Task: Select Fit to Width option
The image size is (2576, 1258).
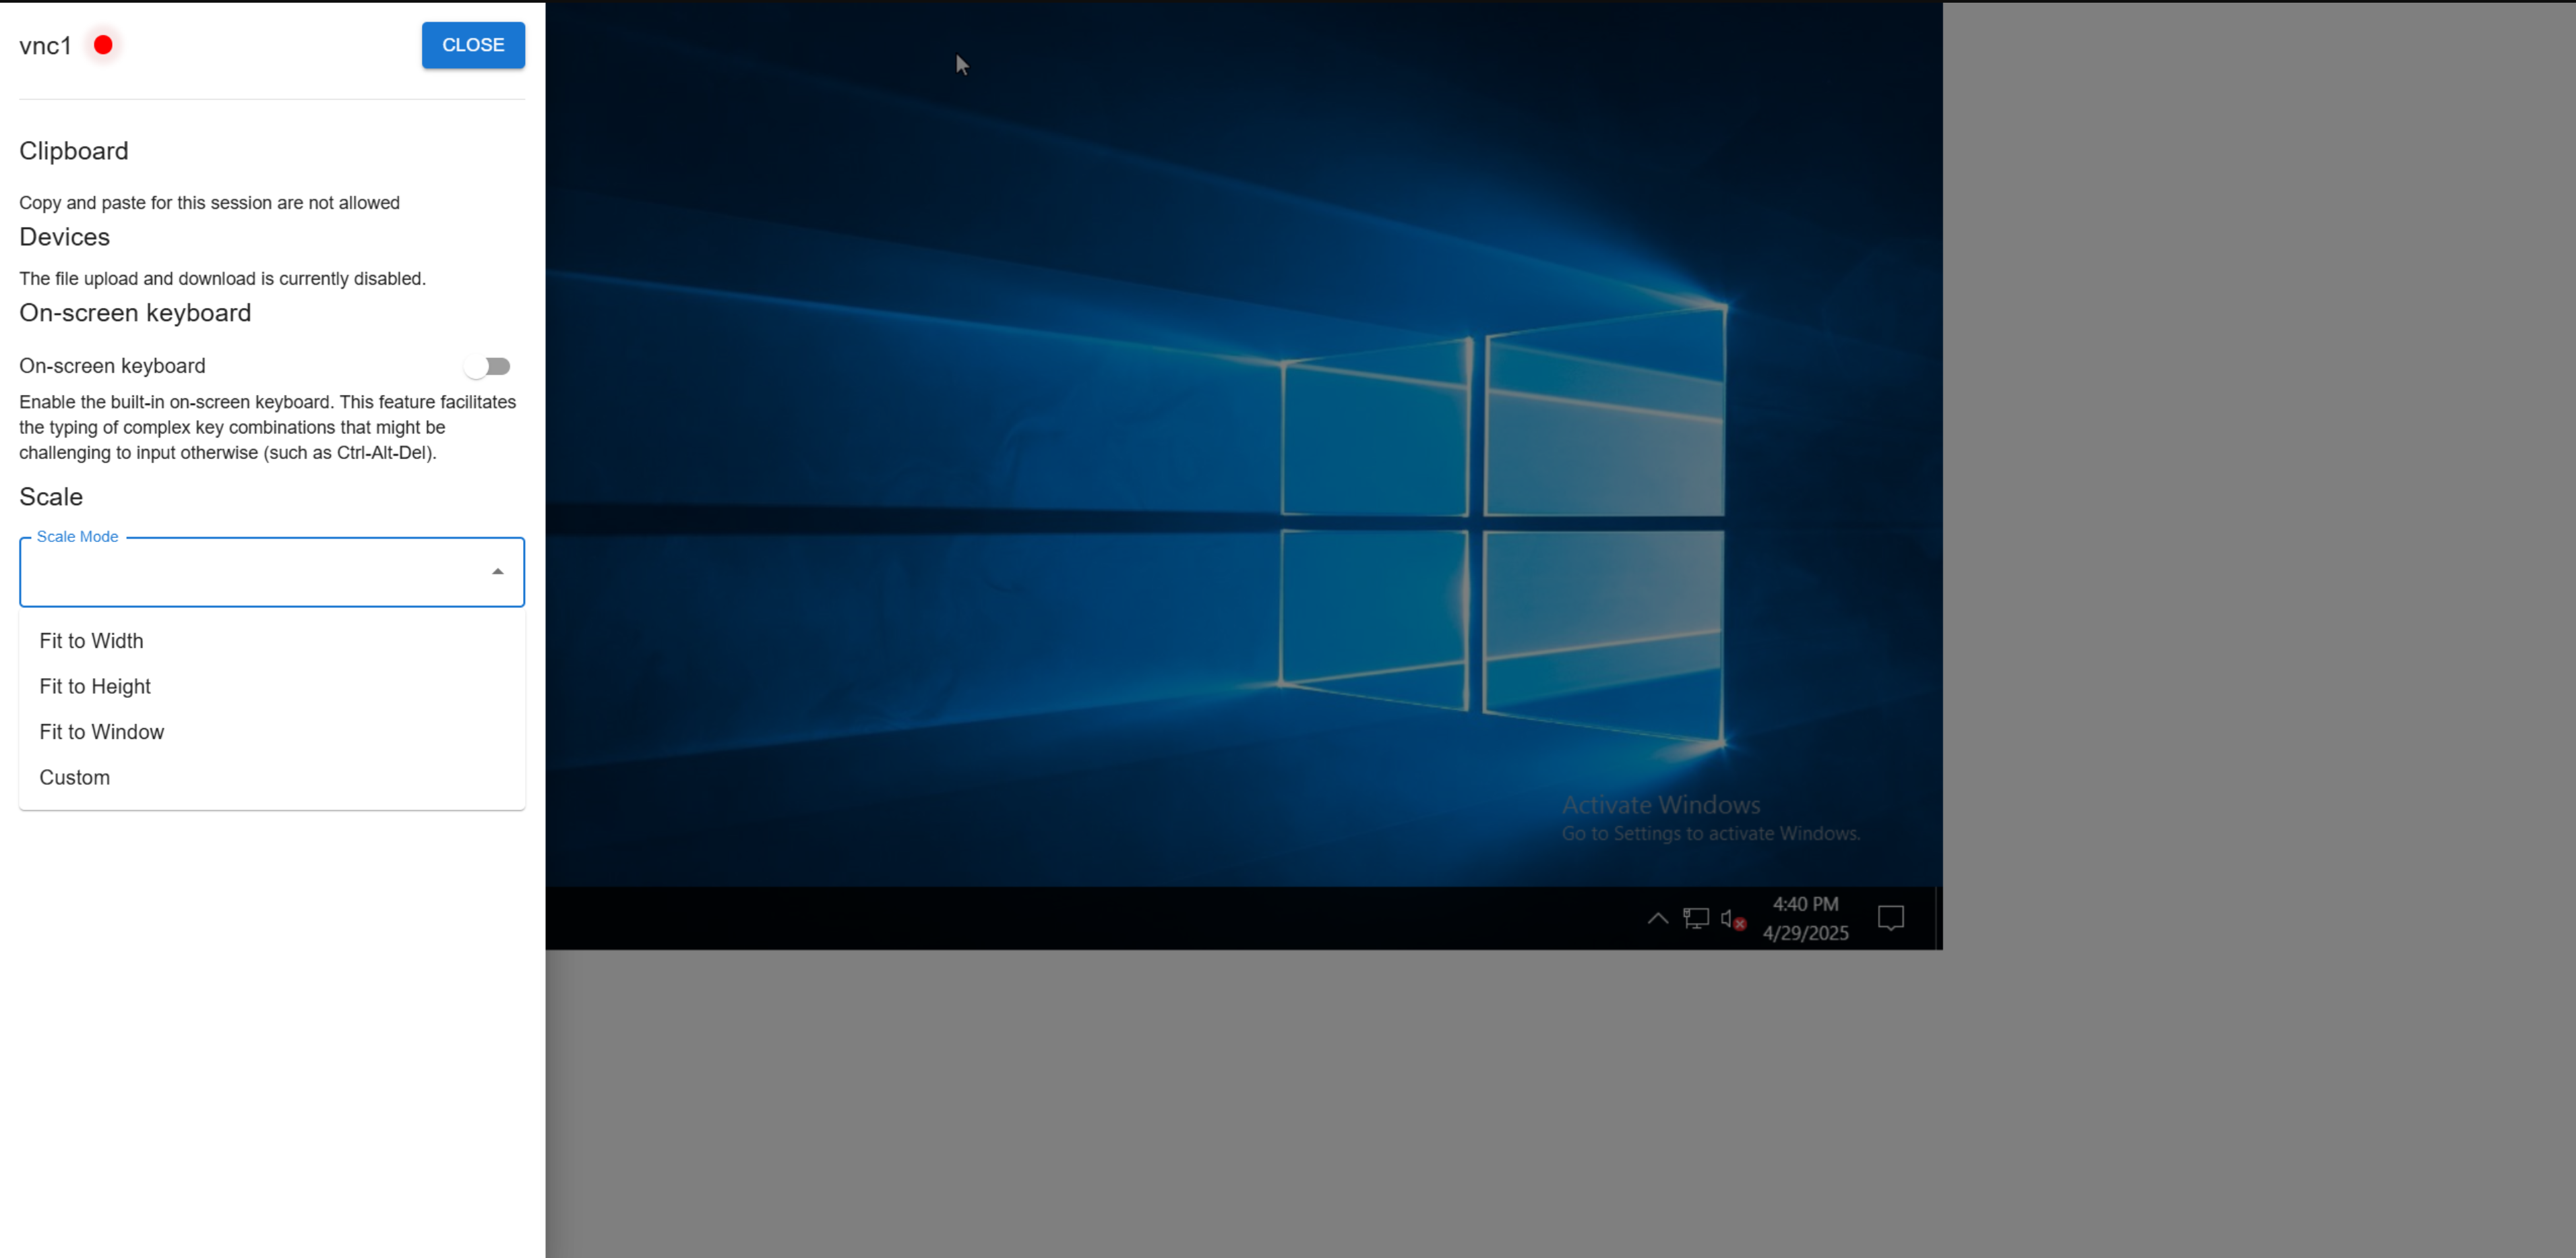Action: (272, 641)
